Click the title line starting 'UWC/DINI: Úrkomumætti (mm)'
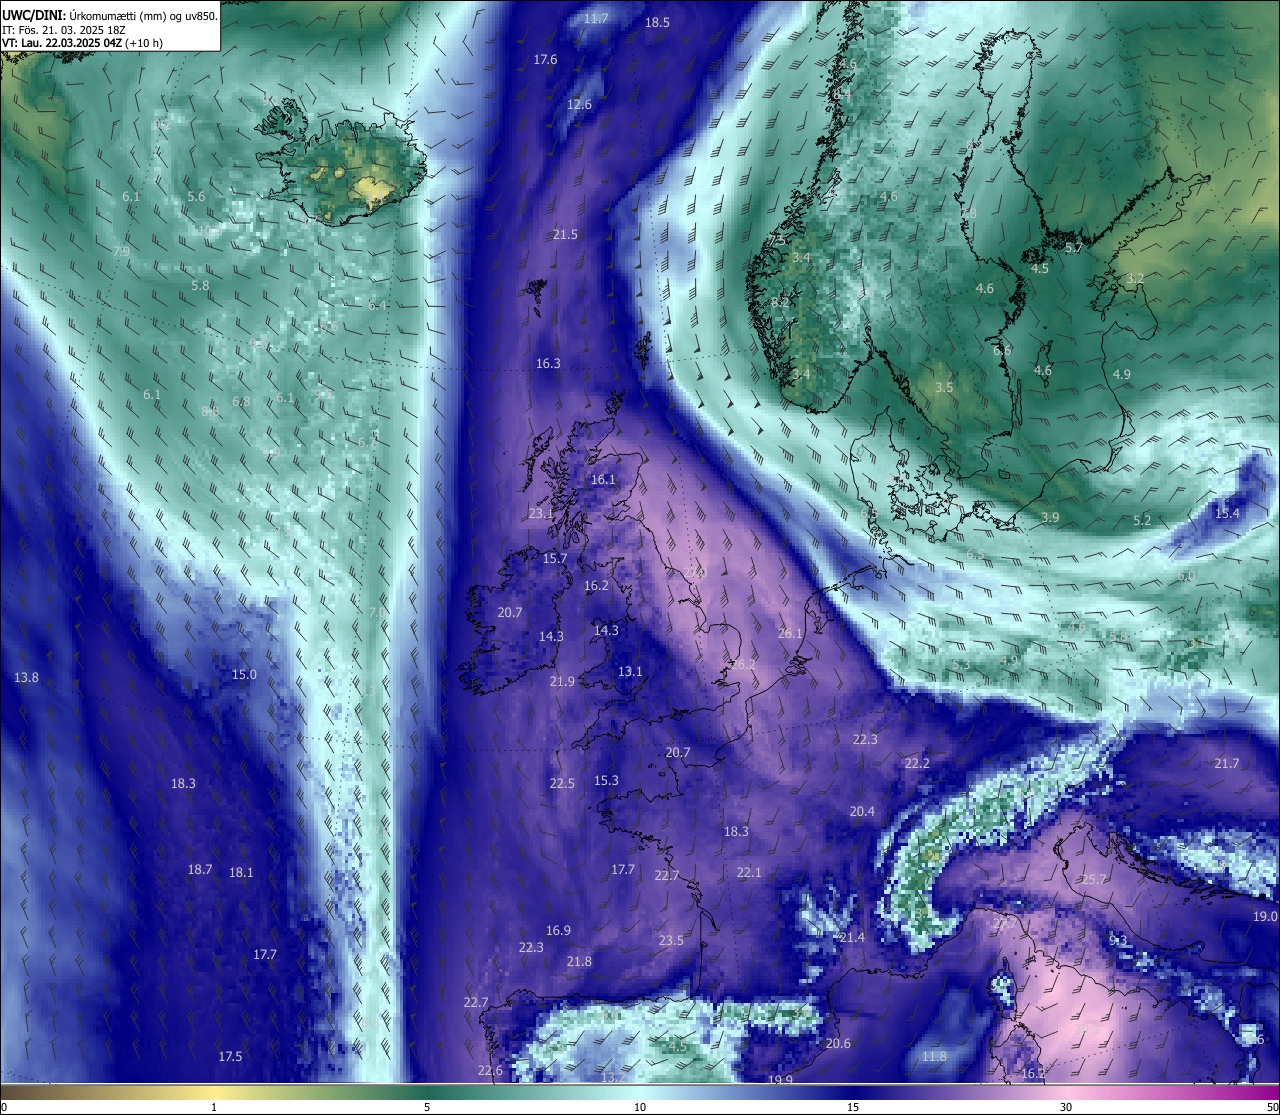The image size is (1280, 1115). (x=110, y=16)
